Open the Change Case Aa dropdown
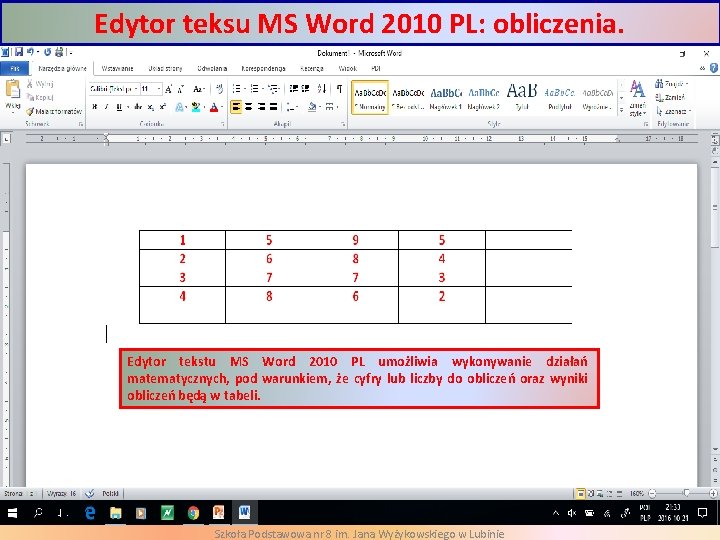Screen dimensions: 720x540 198,89
